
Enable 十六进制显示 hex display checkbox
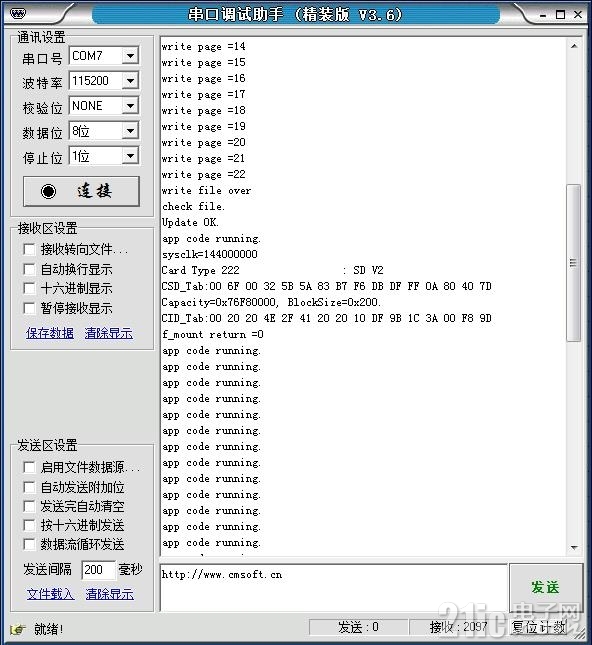[x=29, y=288]
